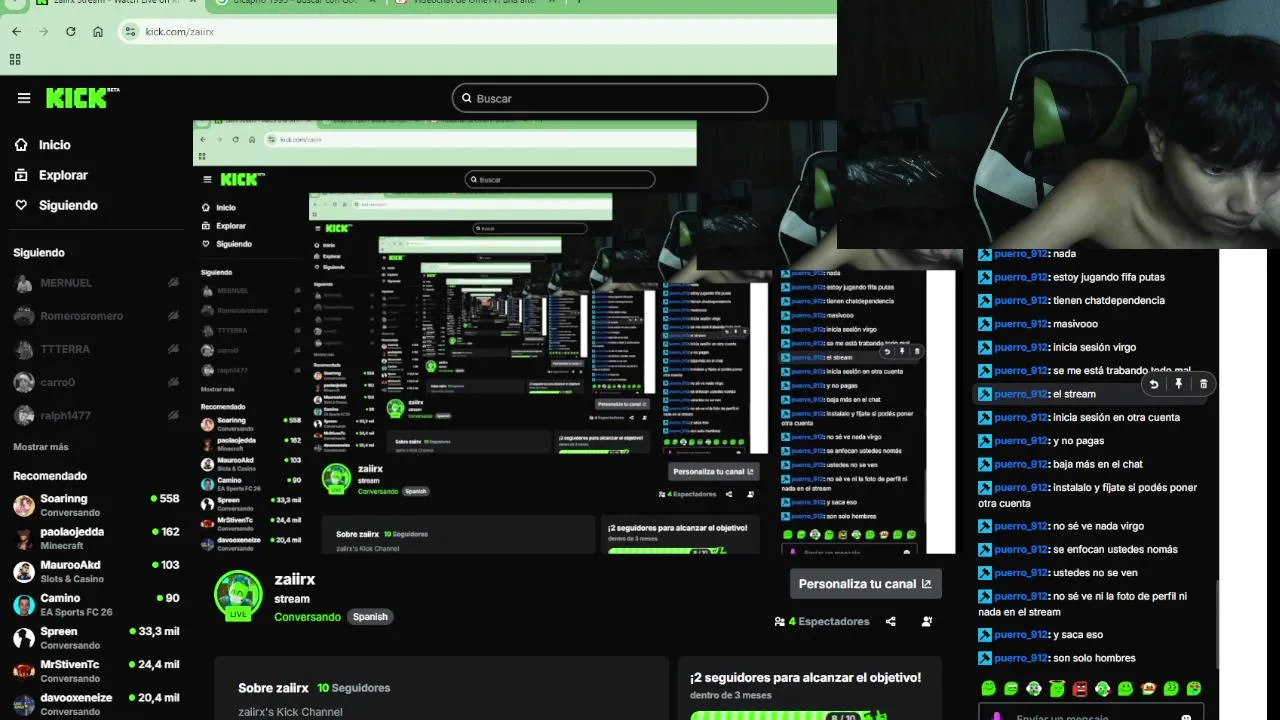Click the Buscar search field

610,98
